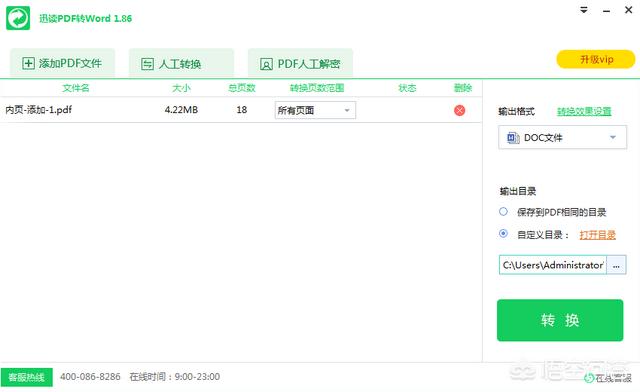The height and width of the screenshot is (392, 640).
Task: Click the 大小 column header
Action: click(181, 88)
